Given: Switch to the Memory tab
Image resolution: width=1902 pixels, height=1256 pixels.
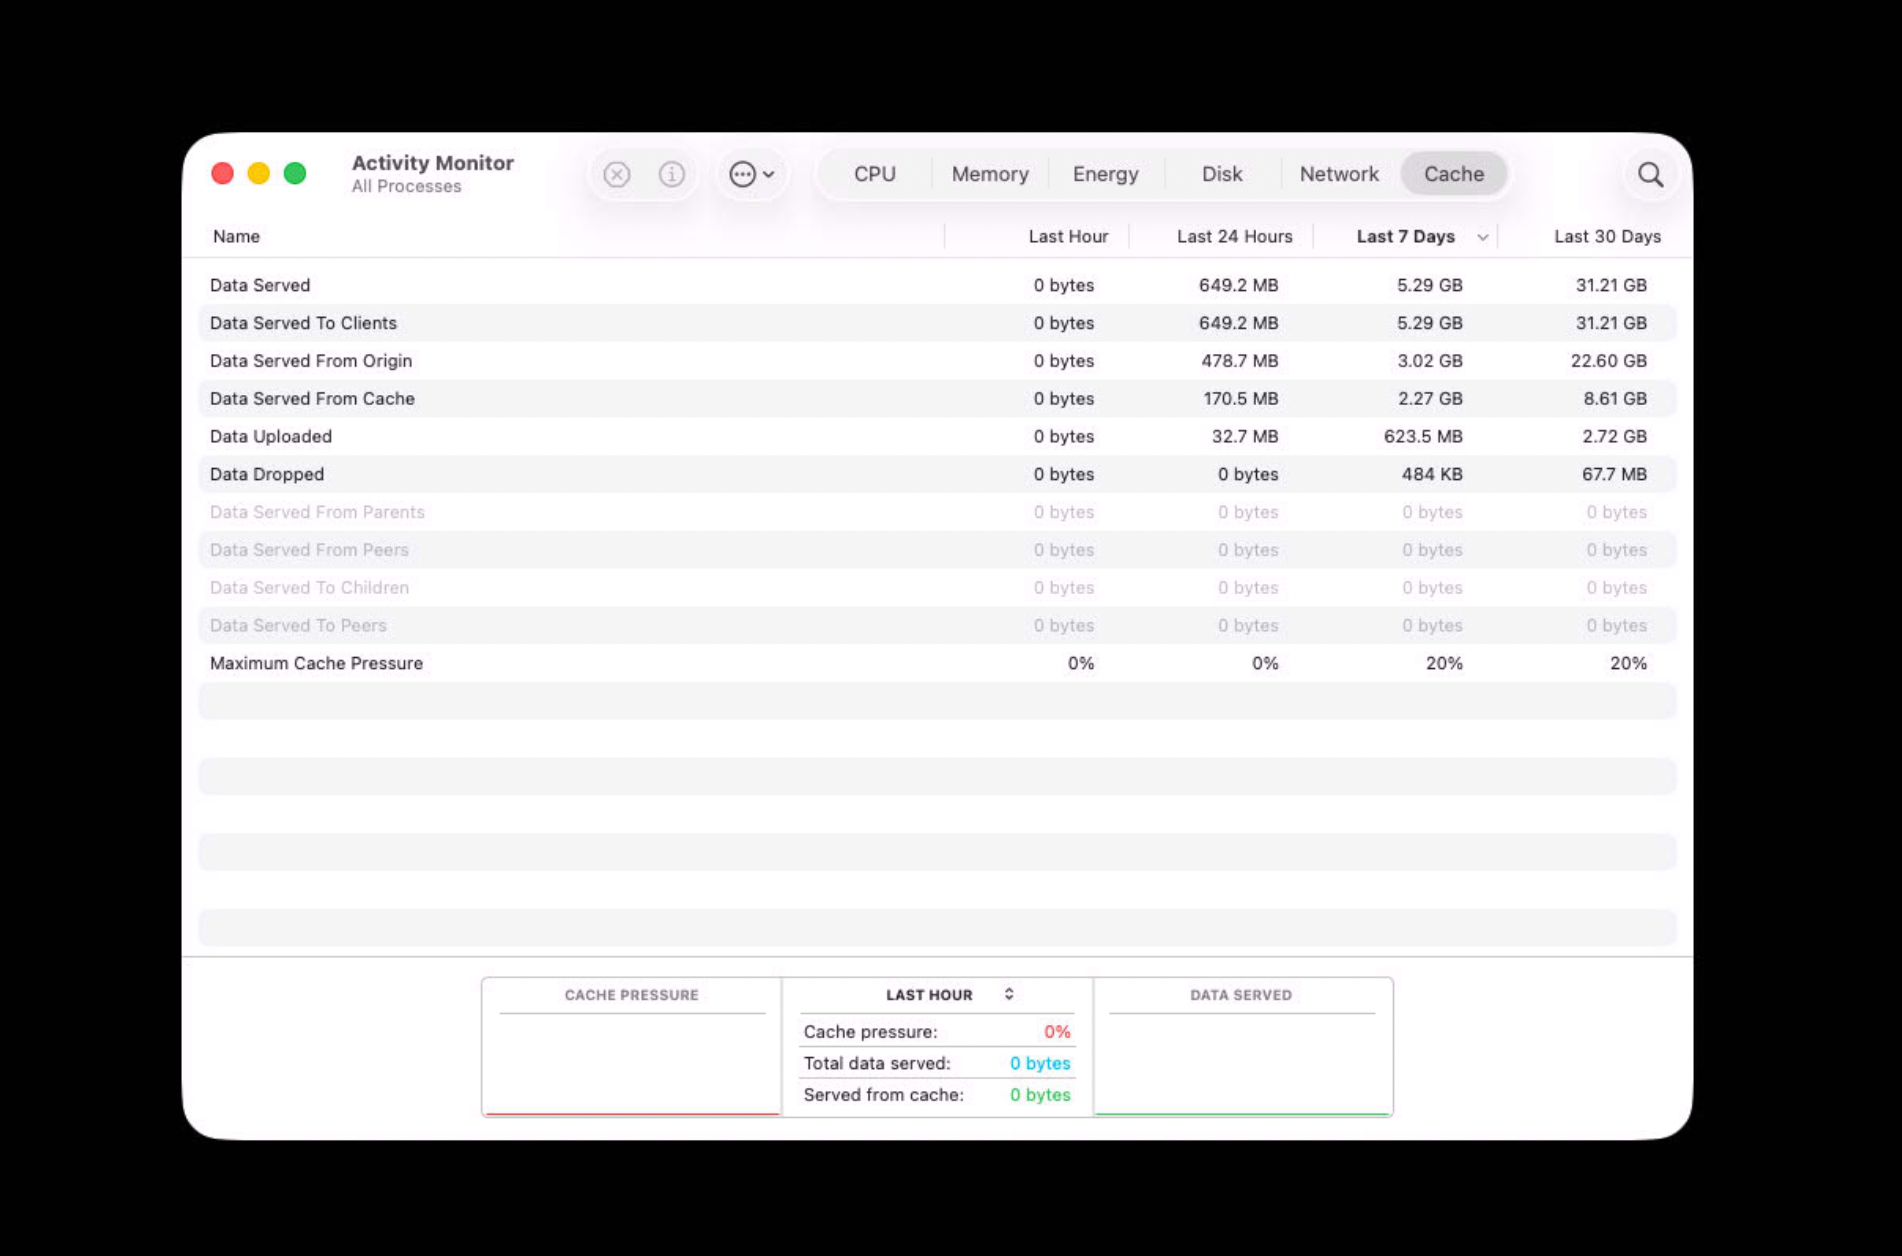Looking at the screenshot, I should click(x=990, y=174).
